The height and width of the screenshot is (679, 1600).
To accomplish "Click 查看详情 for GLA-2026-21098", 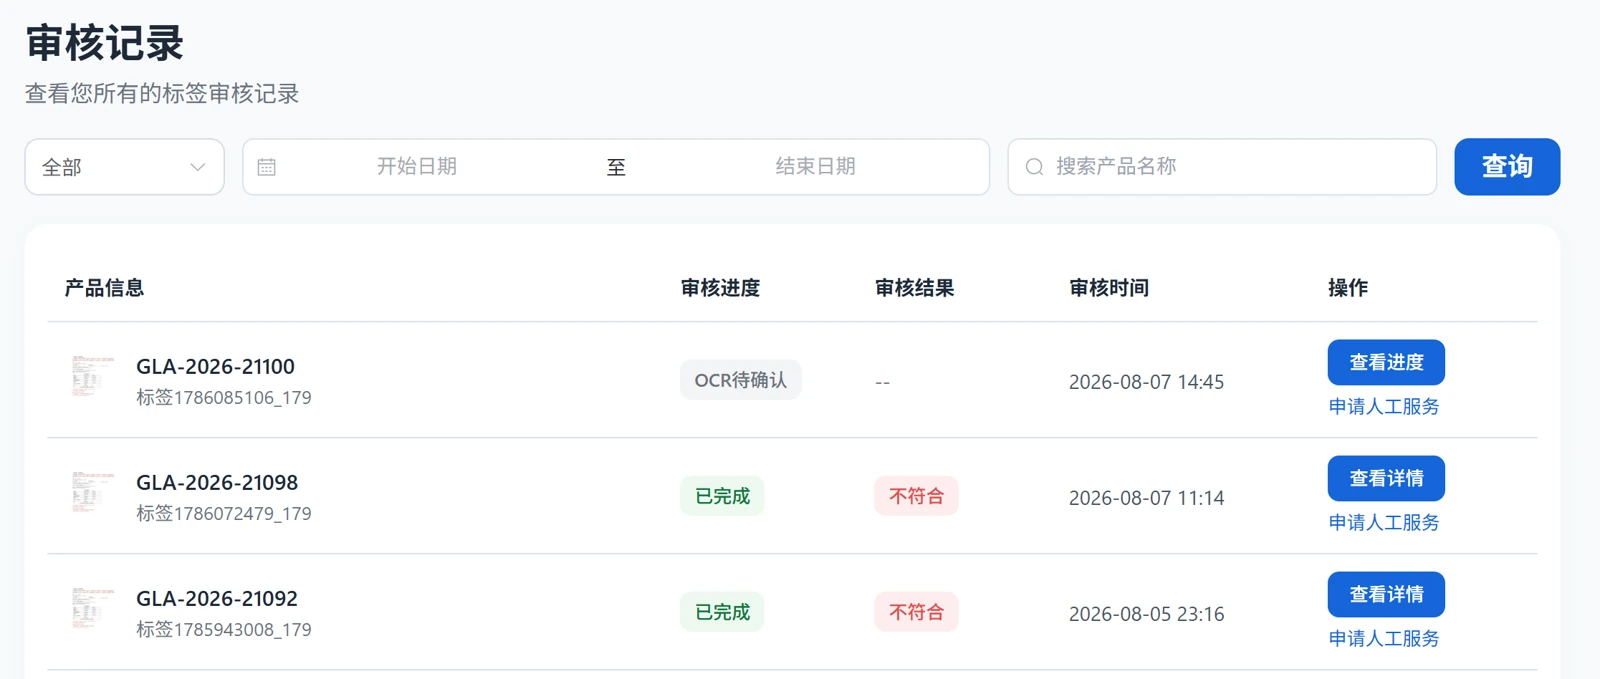I will point(1386,478).
